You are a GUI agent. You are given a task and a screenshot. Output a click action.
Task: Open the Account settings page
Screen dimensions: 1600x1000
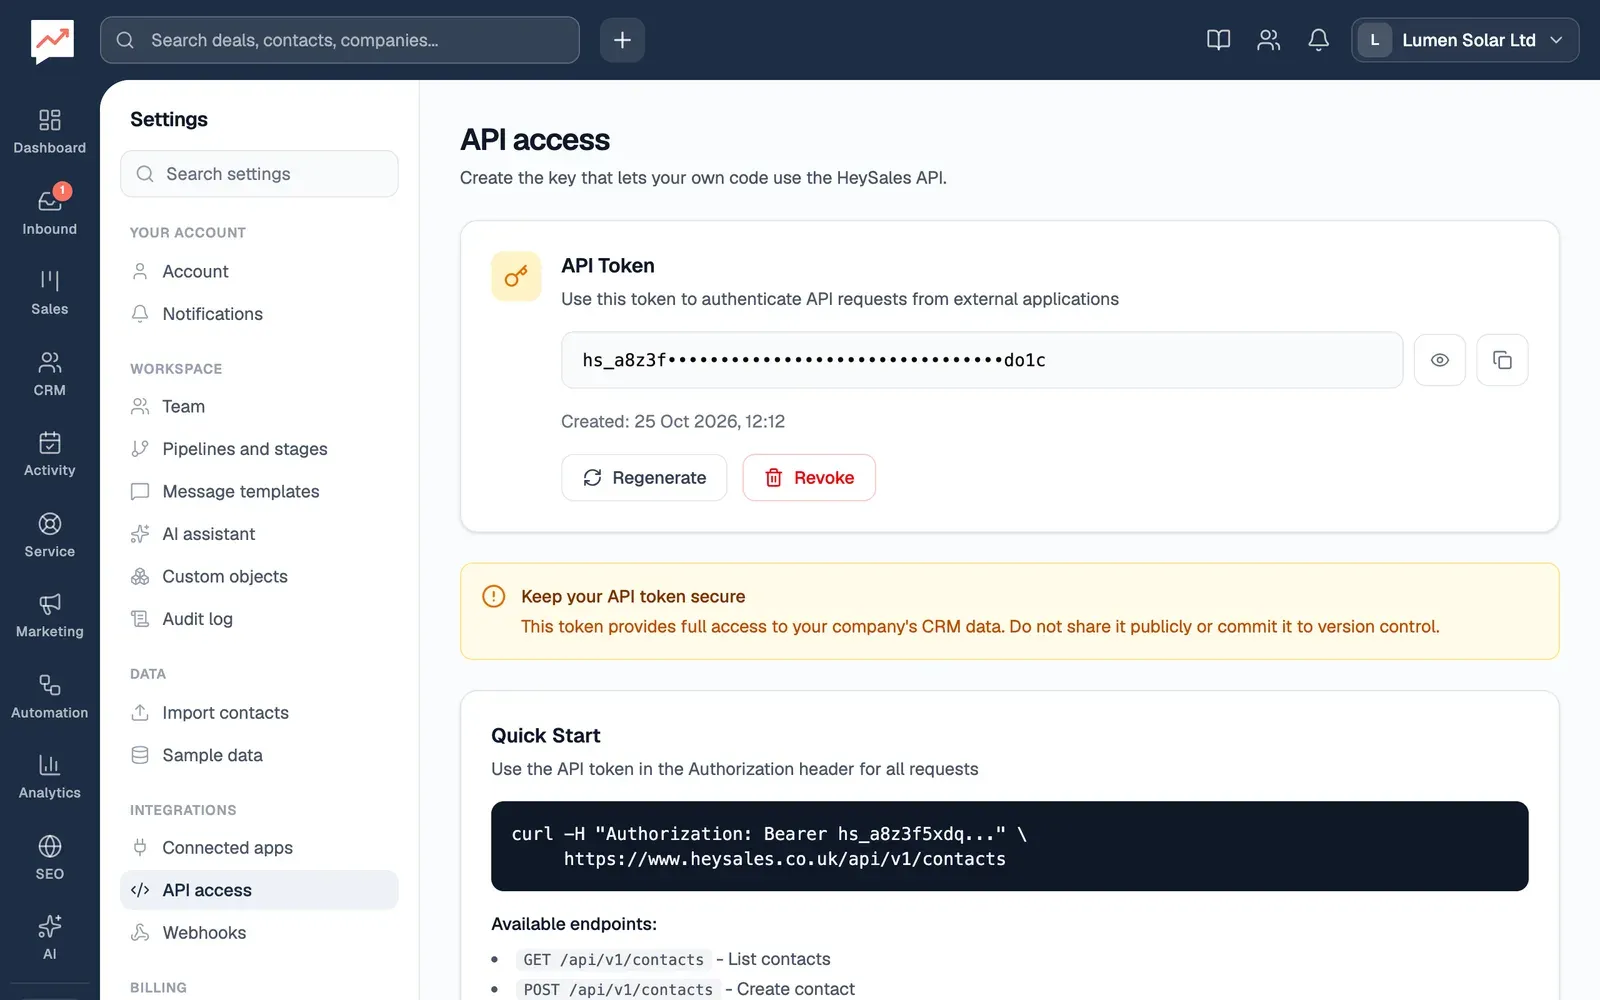[x=259, y=272]
